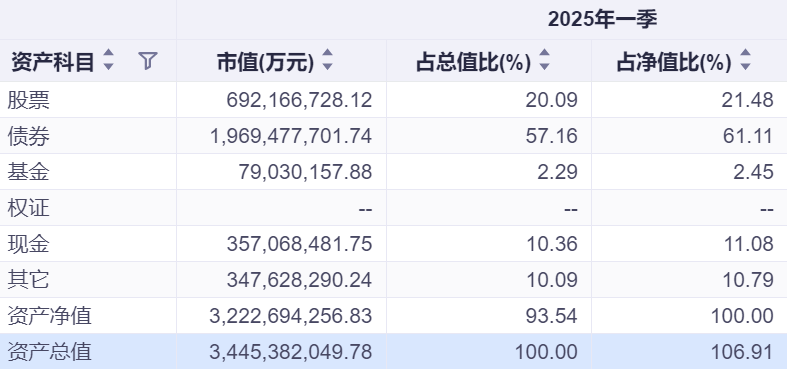Image resolution: width=787 pixels, height=369 pixels.
Task: Click the 10.36 total ratio for 现金
Action: pos(552,244)
